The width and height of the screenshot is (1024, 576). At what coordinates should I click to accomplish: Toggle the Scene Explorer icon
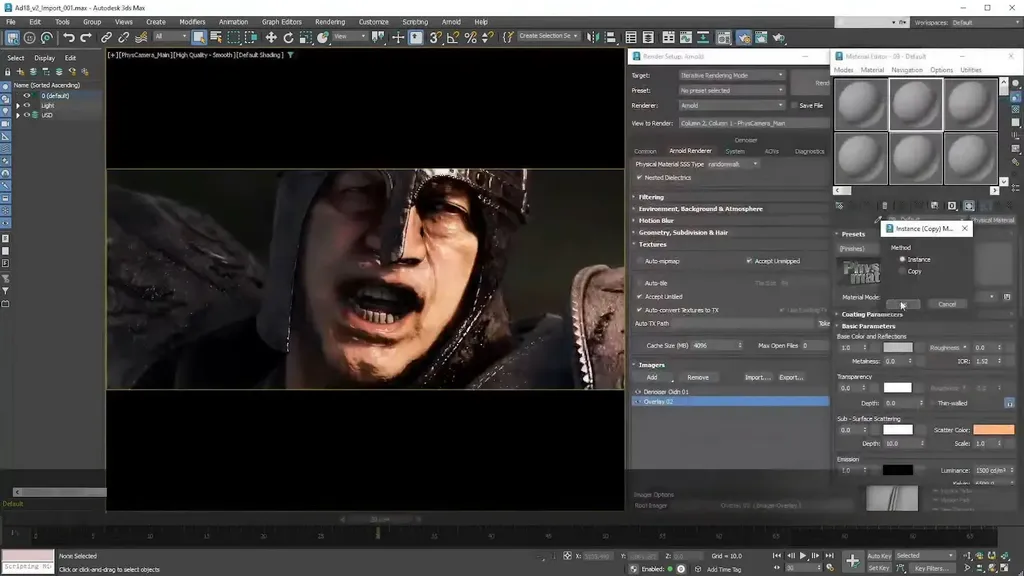pos(631,38)
